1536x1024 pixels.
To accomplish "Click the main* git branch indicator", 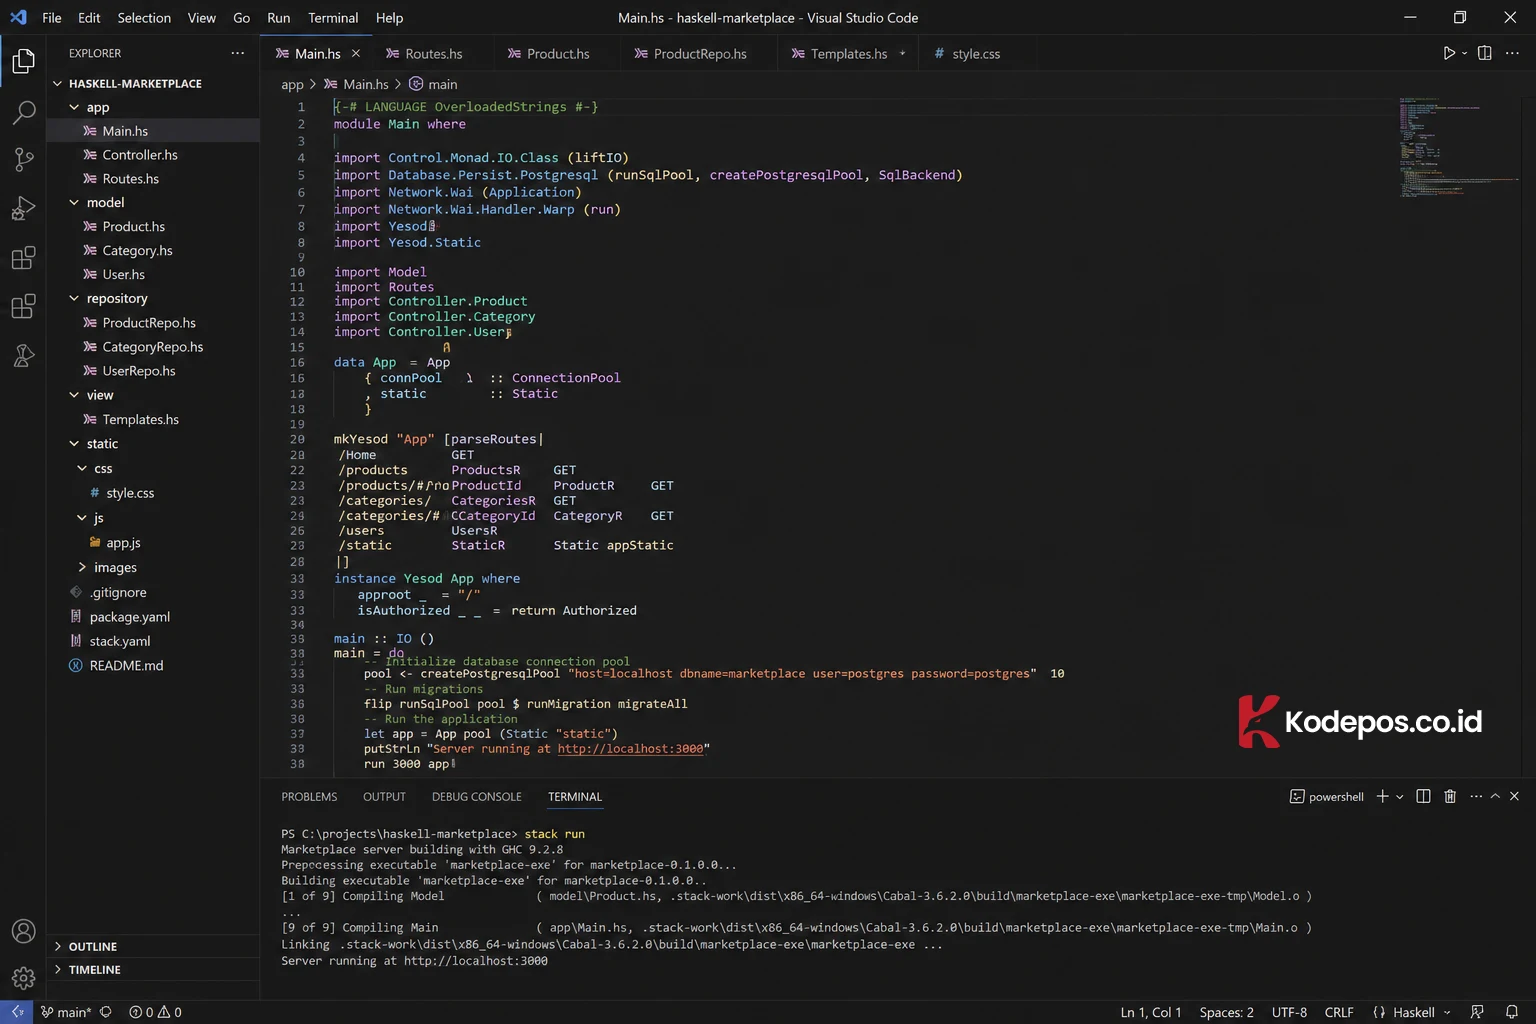I will (x=65, y=1012).
